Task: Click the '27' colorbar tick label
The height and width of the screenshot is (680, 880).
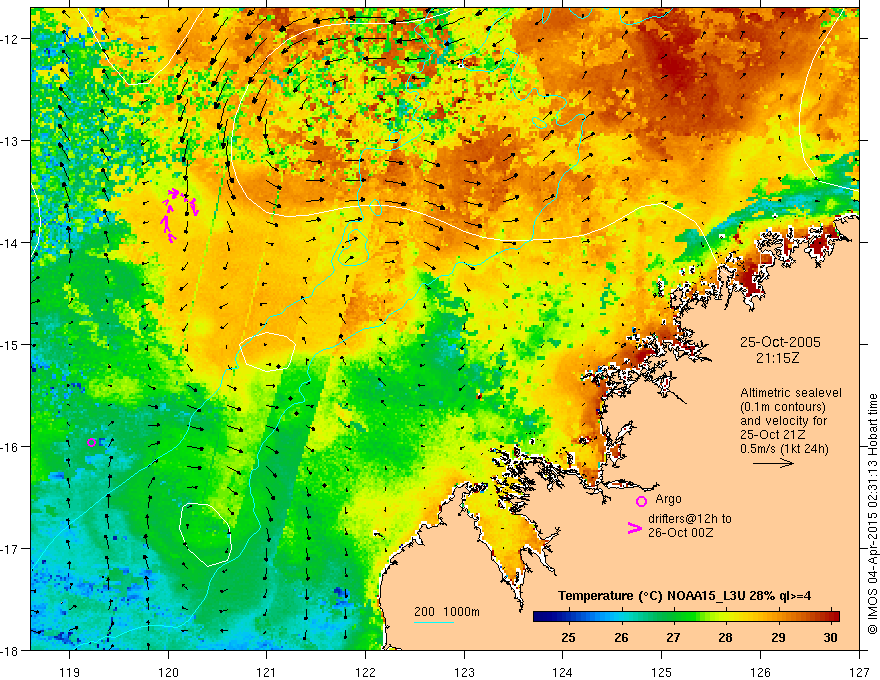Action: (x=673, y=637)
